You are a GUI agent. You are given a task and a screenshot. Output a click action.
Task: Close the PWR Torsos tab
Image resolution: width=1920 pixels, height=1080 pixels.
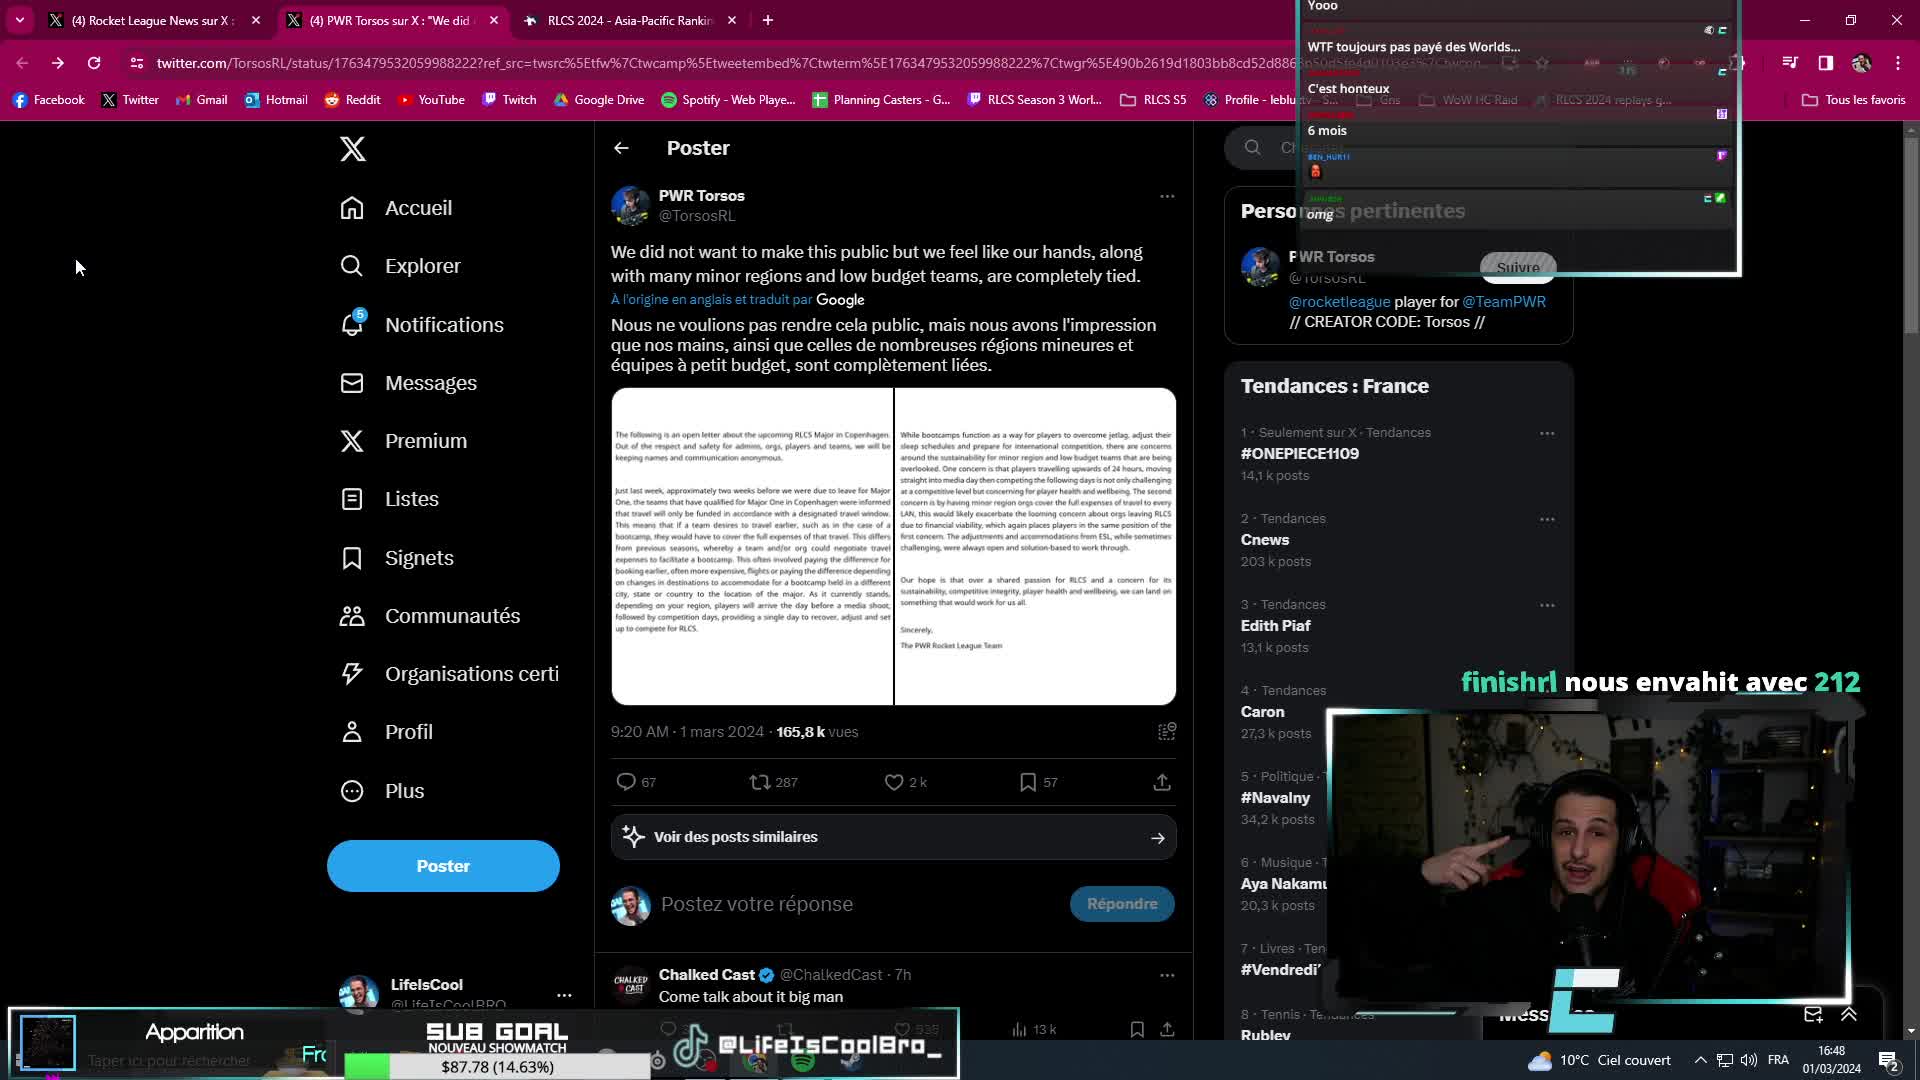pyautogui.click(x=494, y=20)
